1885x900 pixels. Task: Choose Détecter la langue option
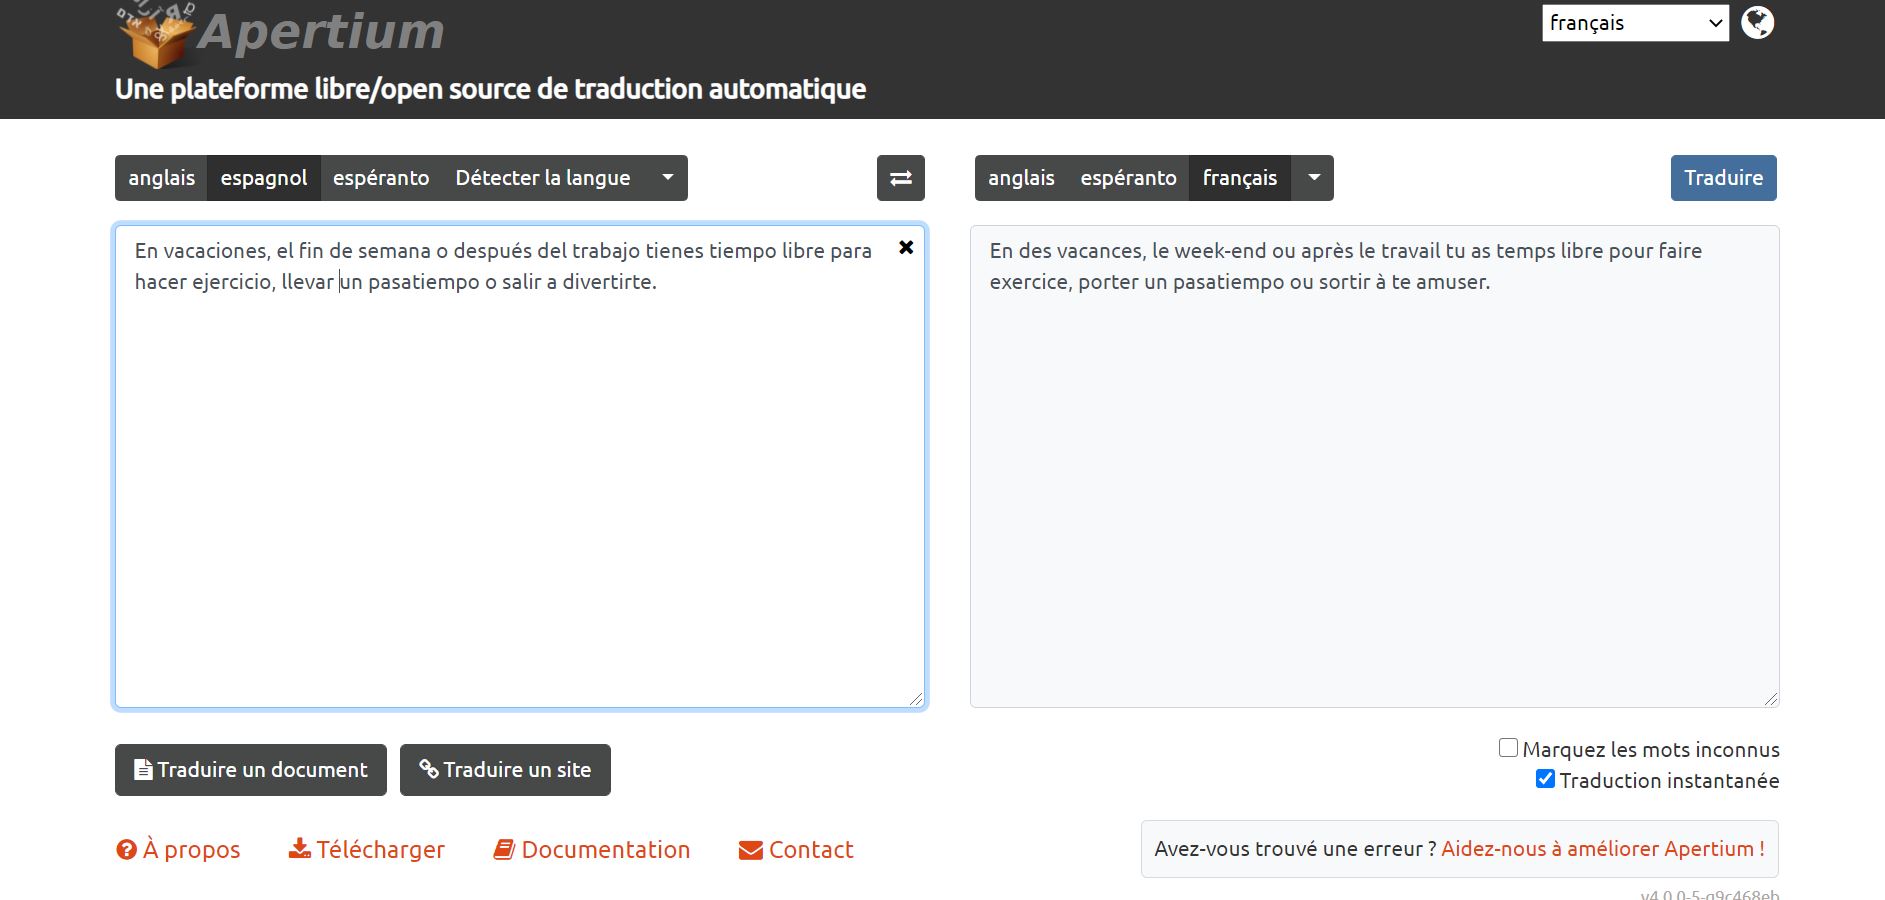tap(543, 178)
